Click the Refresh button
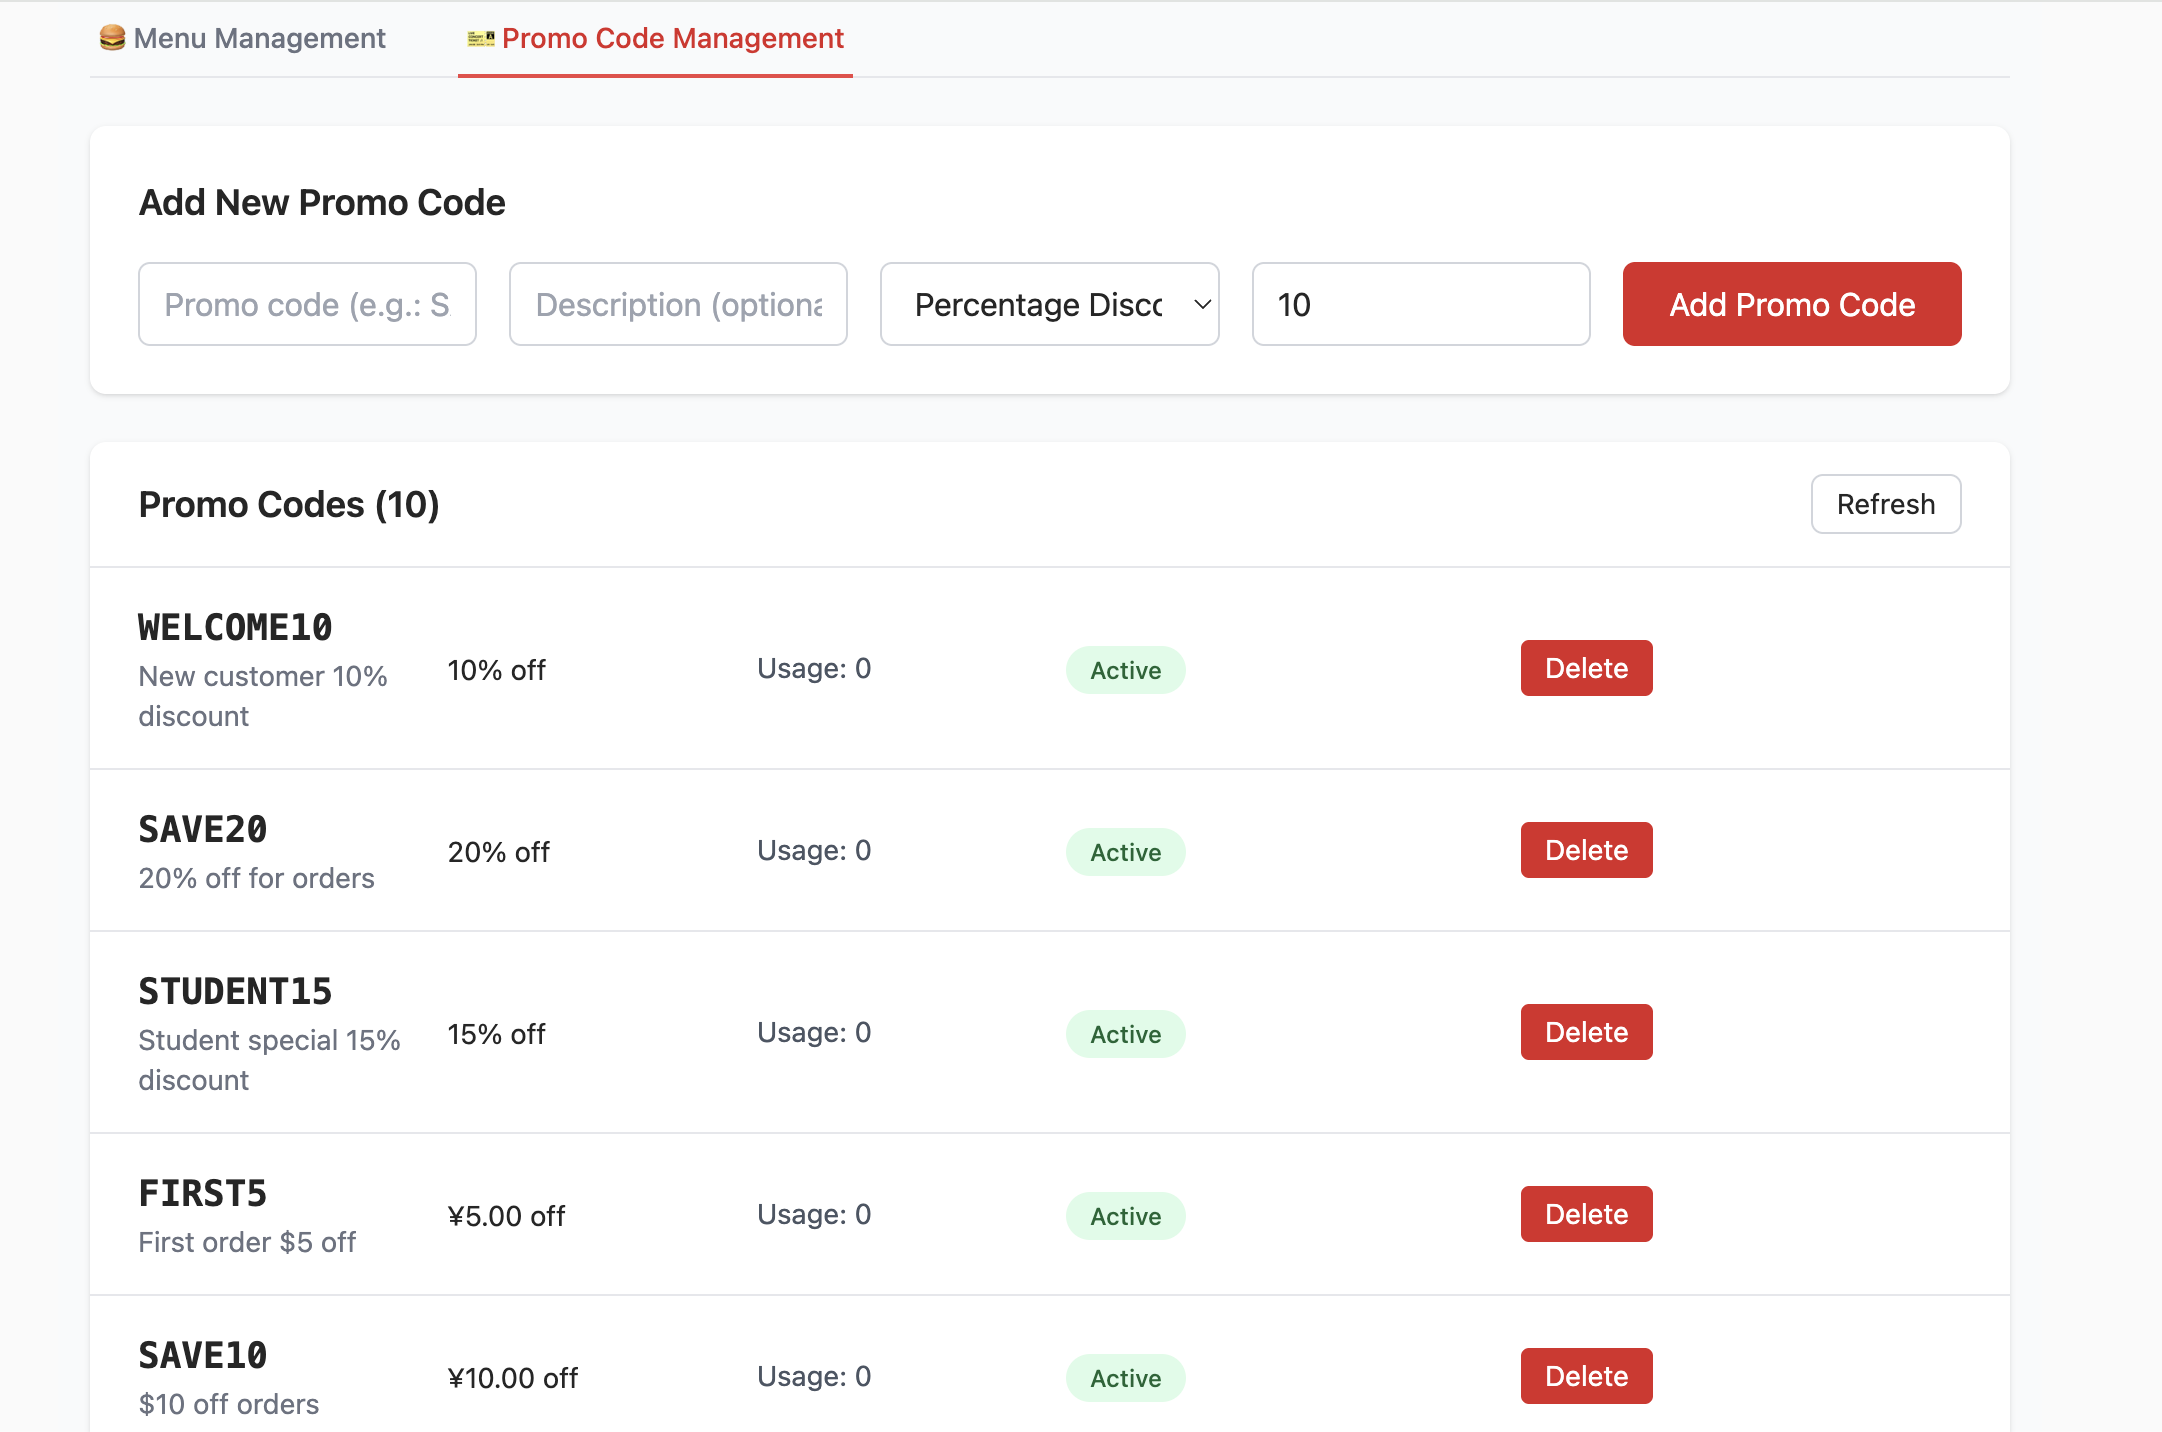 click(1885, 504)
